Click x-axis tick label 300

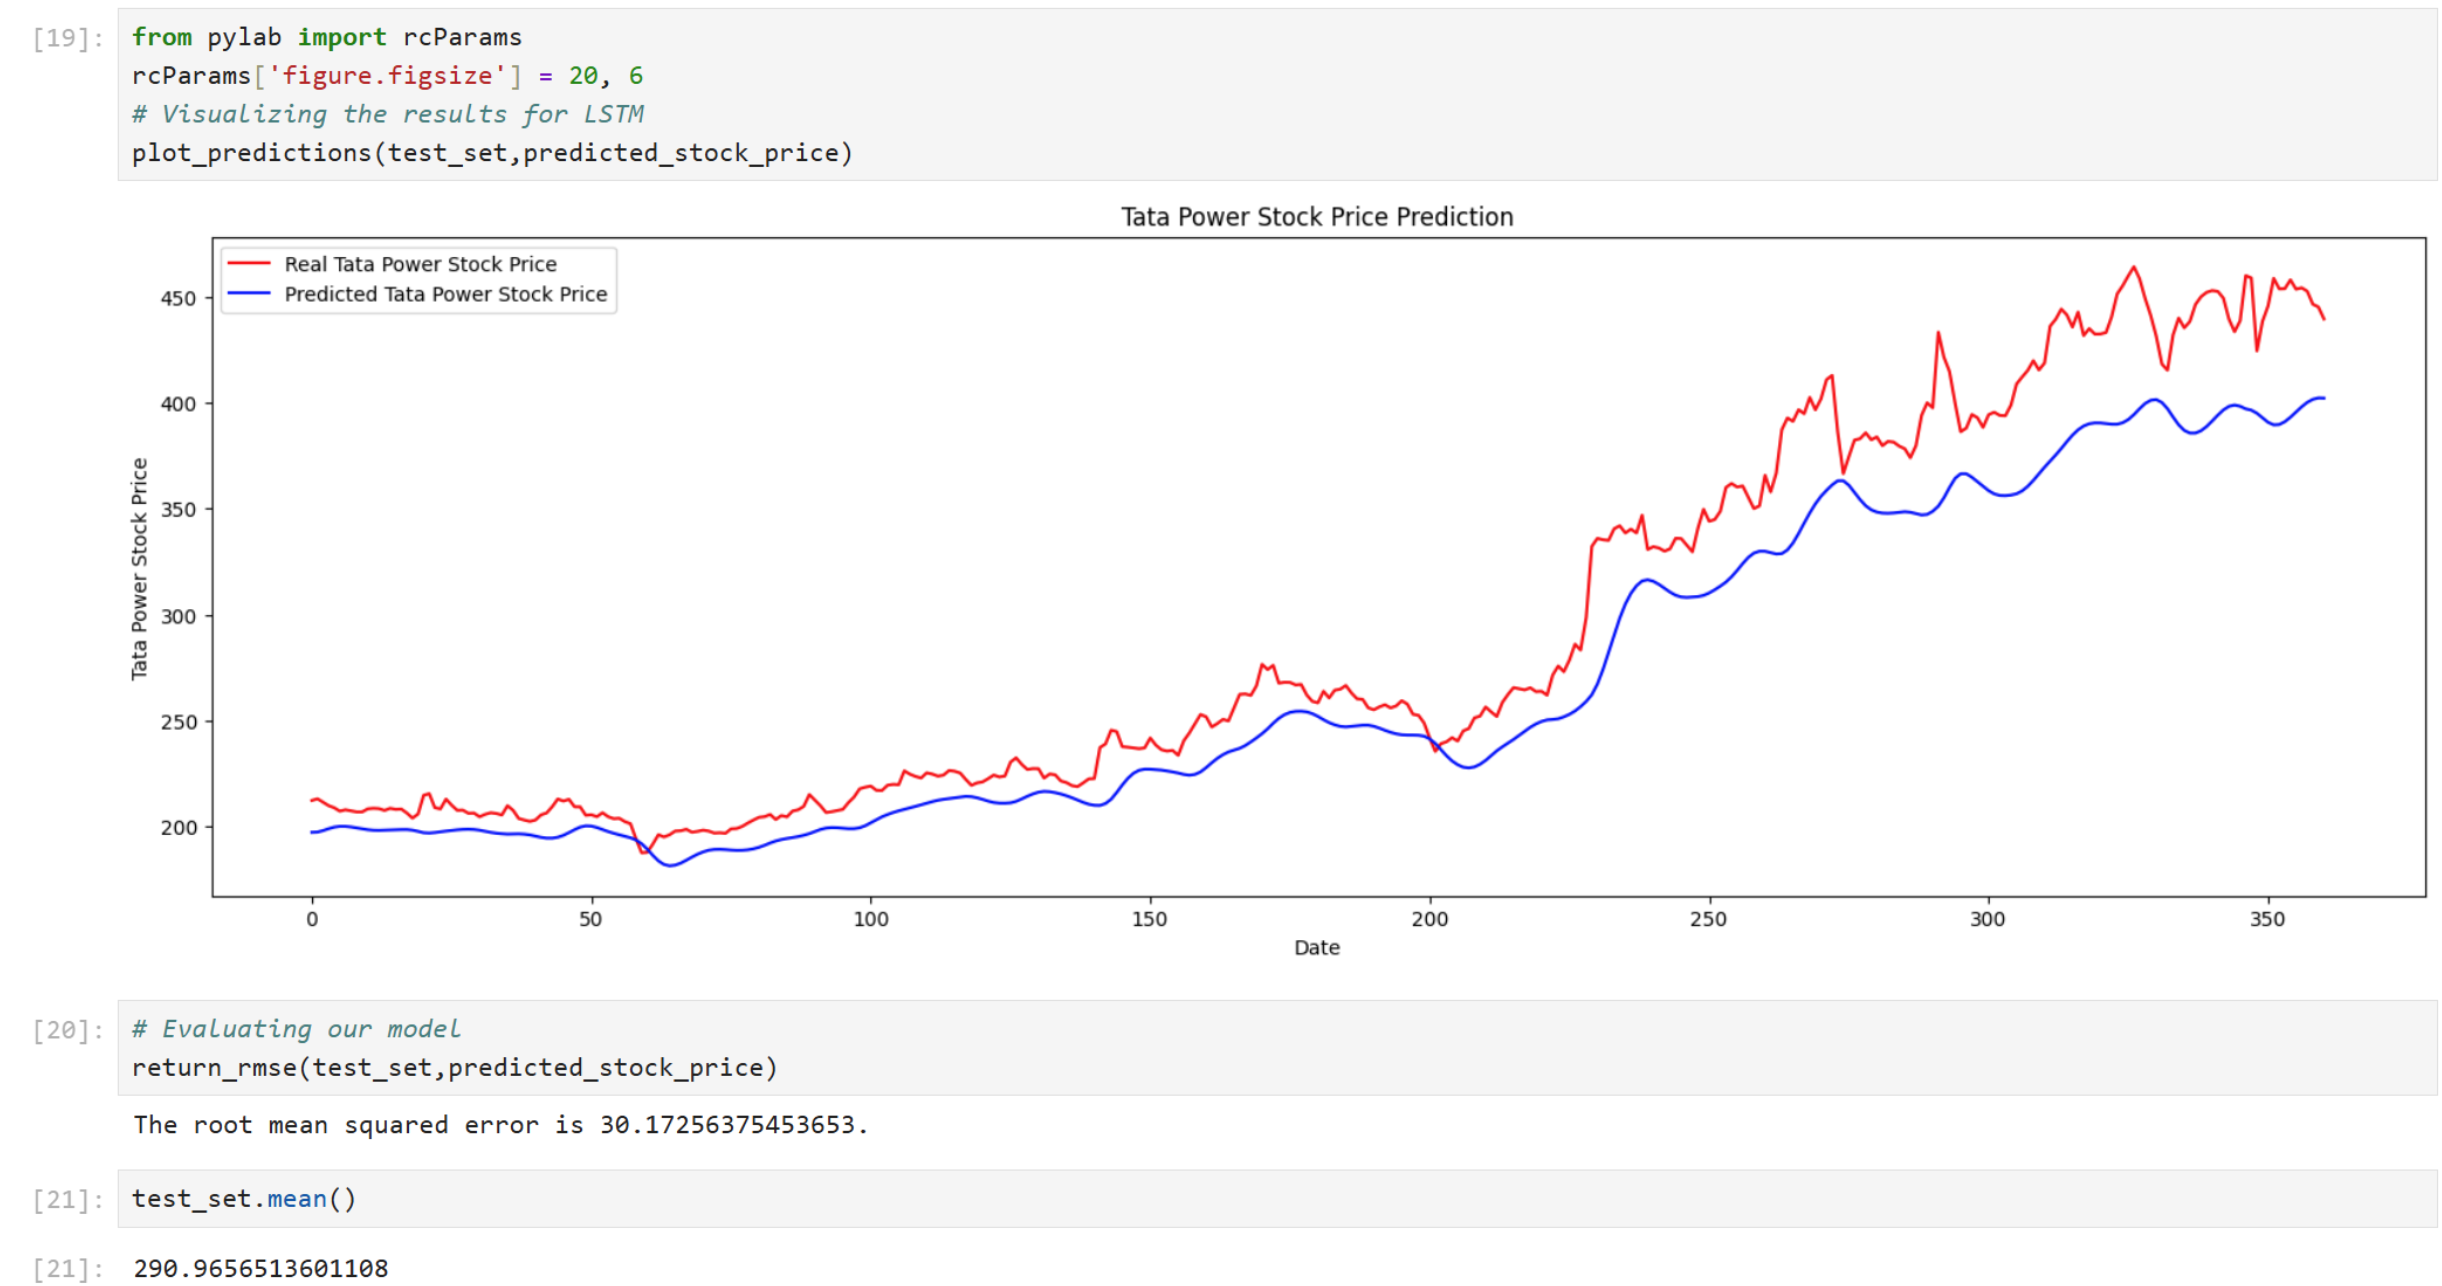coord(1987,919)
